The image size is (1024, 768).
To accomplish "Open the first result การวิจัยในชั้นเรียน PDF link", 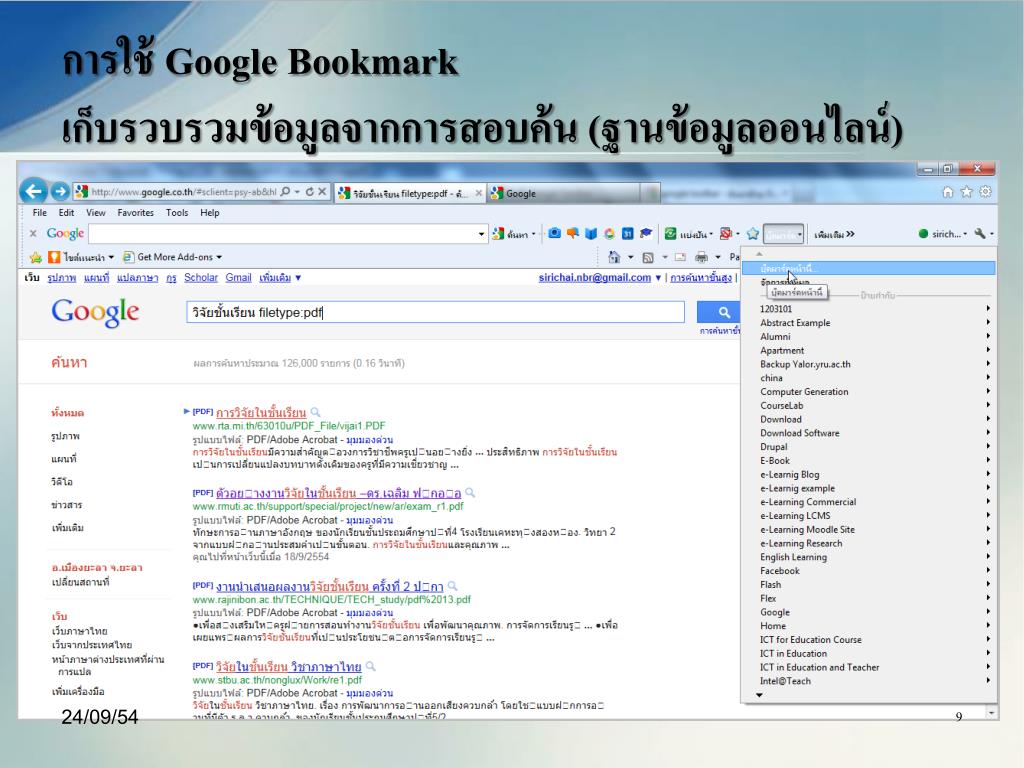I will click(261, 413).
